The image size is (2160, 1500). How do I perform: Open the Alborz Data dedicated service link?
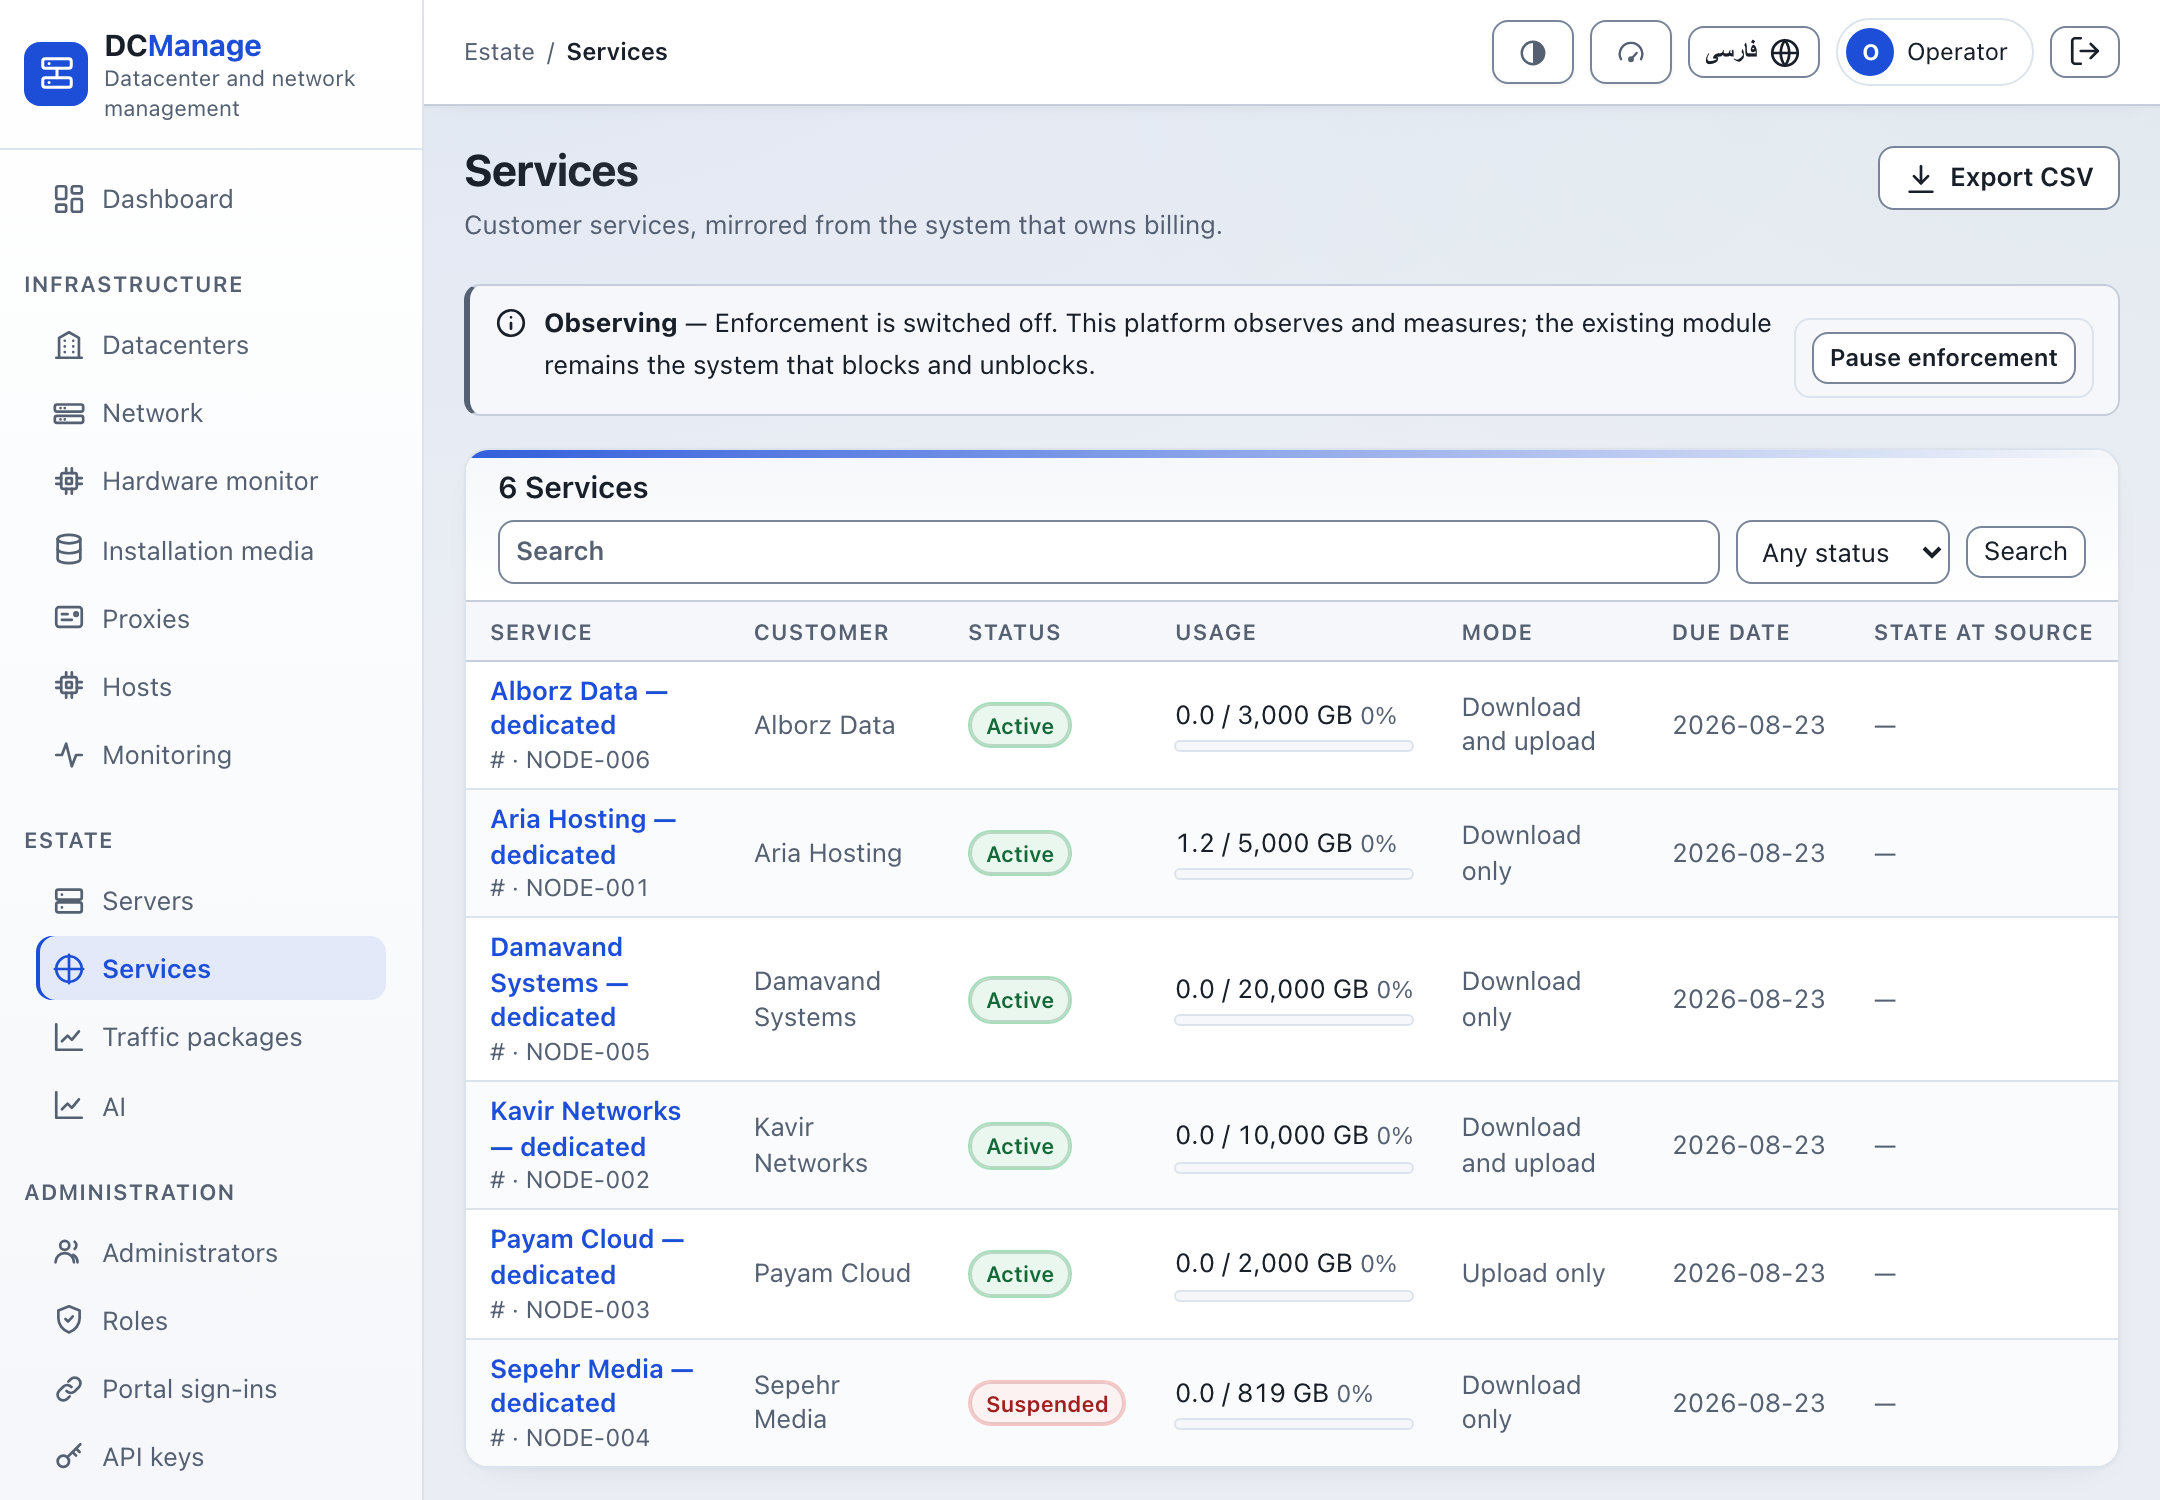point(579,708)
